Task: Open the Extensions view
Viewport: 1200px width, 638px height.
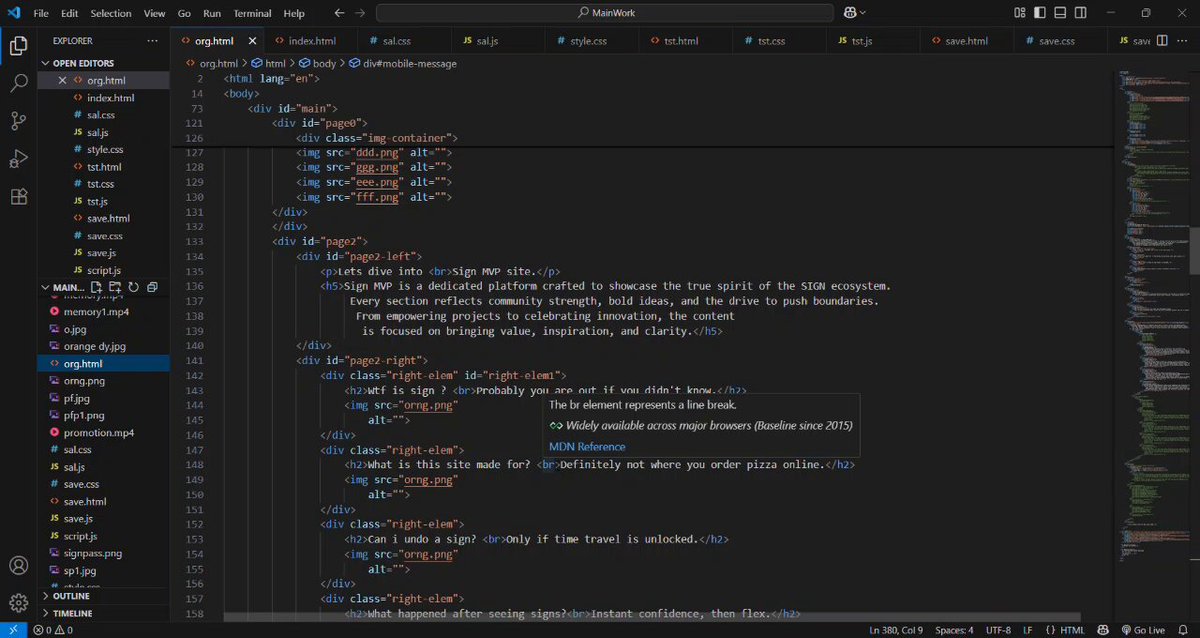Action: tap(18, 196)
